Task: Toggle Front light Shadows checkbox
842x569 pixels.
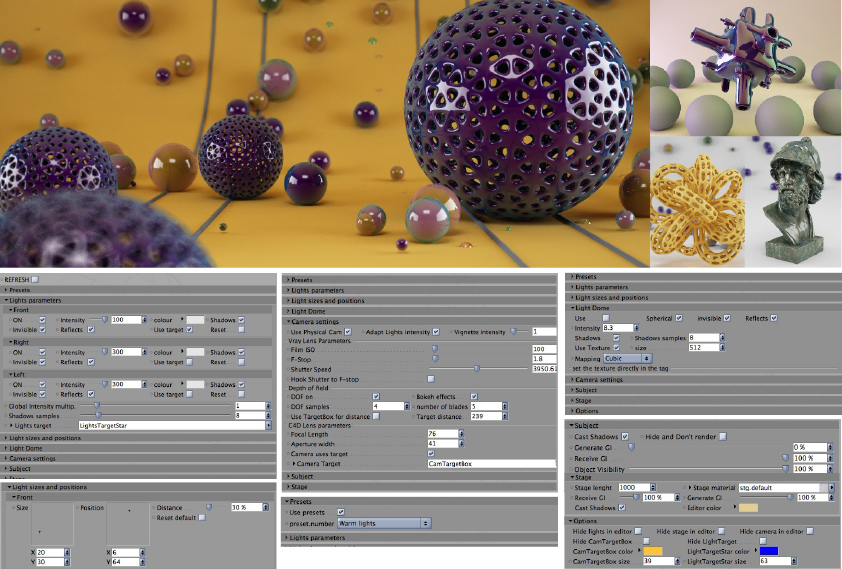Action: pos(242,320)
